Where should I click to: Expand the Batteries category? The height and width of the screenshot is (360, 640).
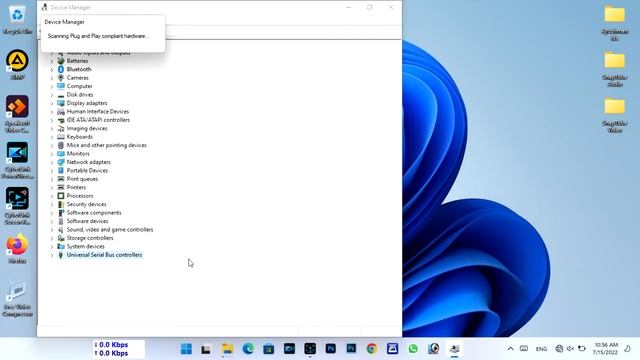[x=52, y=61]
